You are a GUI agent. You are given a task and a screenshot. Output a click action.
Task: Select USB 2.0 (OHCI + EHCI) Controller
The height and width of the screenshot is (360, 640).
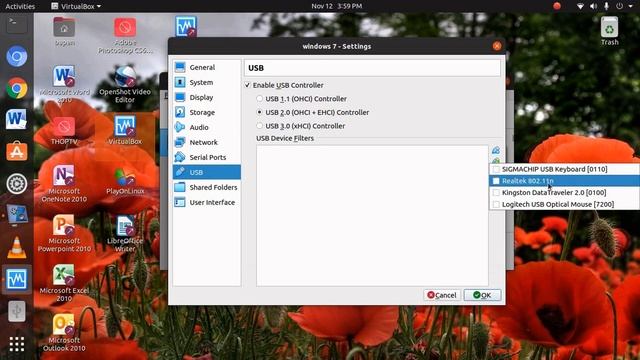pyautogui.click(x=260, y=112)
